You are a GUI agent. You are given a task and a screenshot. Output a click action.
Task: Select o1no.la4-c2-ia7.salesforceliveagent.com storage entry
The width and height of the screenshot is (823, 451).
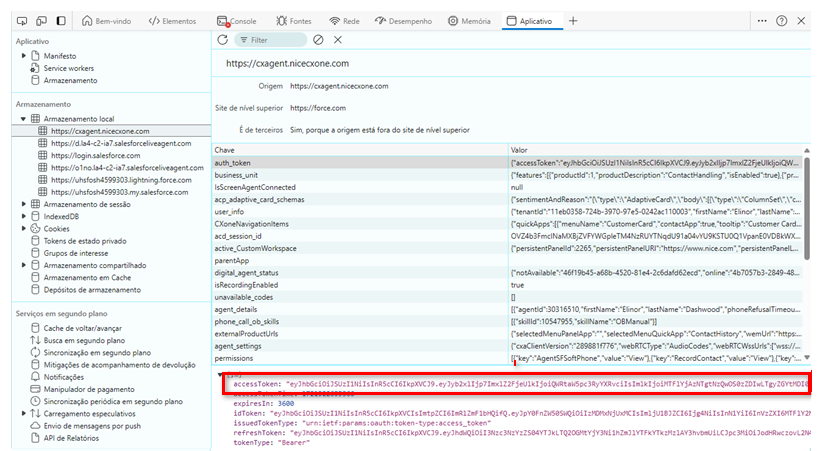[127, 167]
